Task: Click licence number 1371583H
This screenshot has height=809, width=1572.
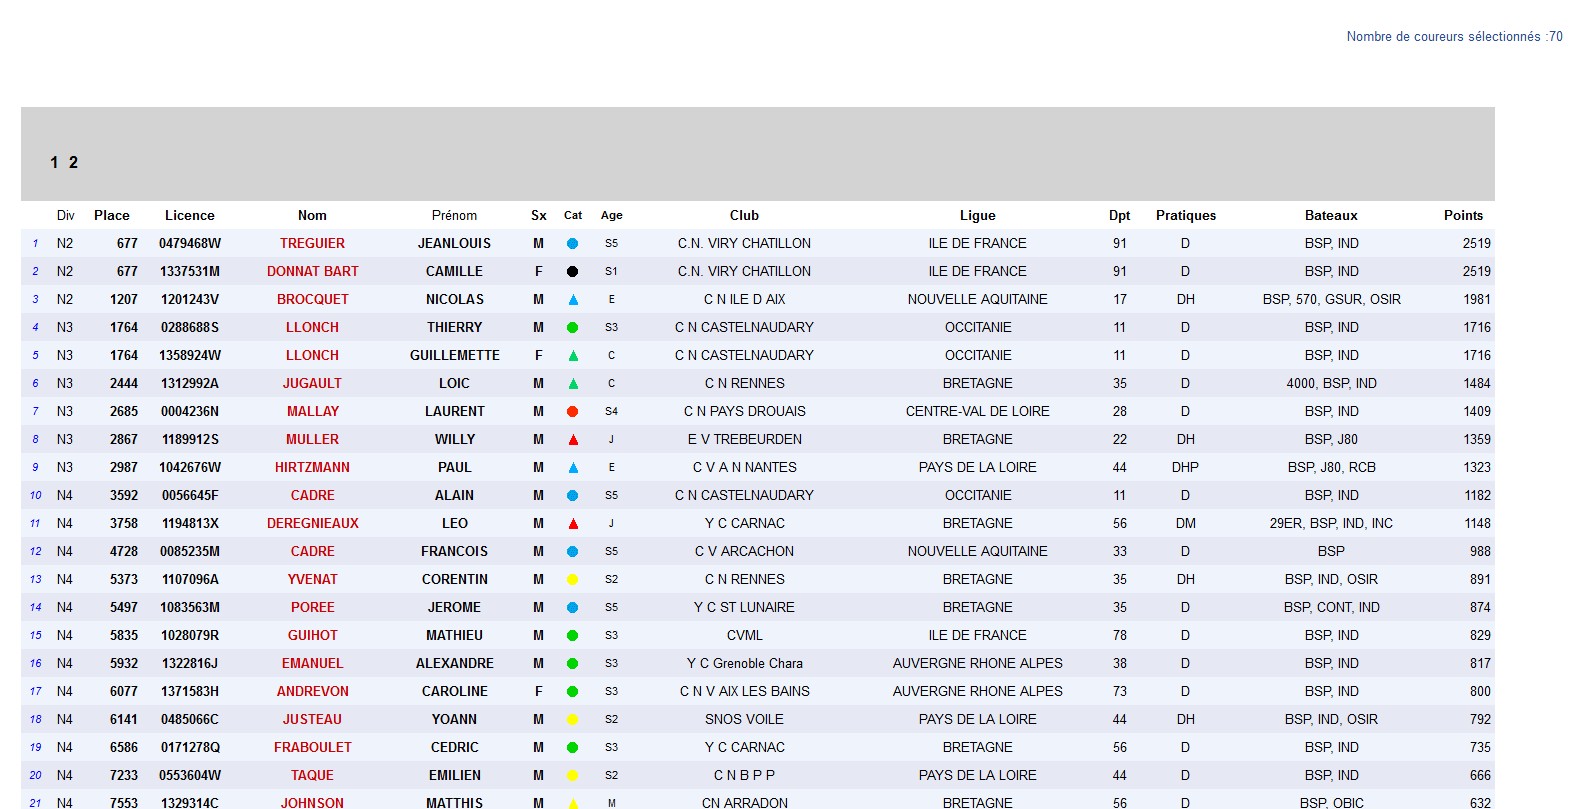Action: (x=190, y=691)
